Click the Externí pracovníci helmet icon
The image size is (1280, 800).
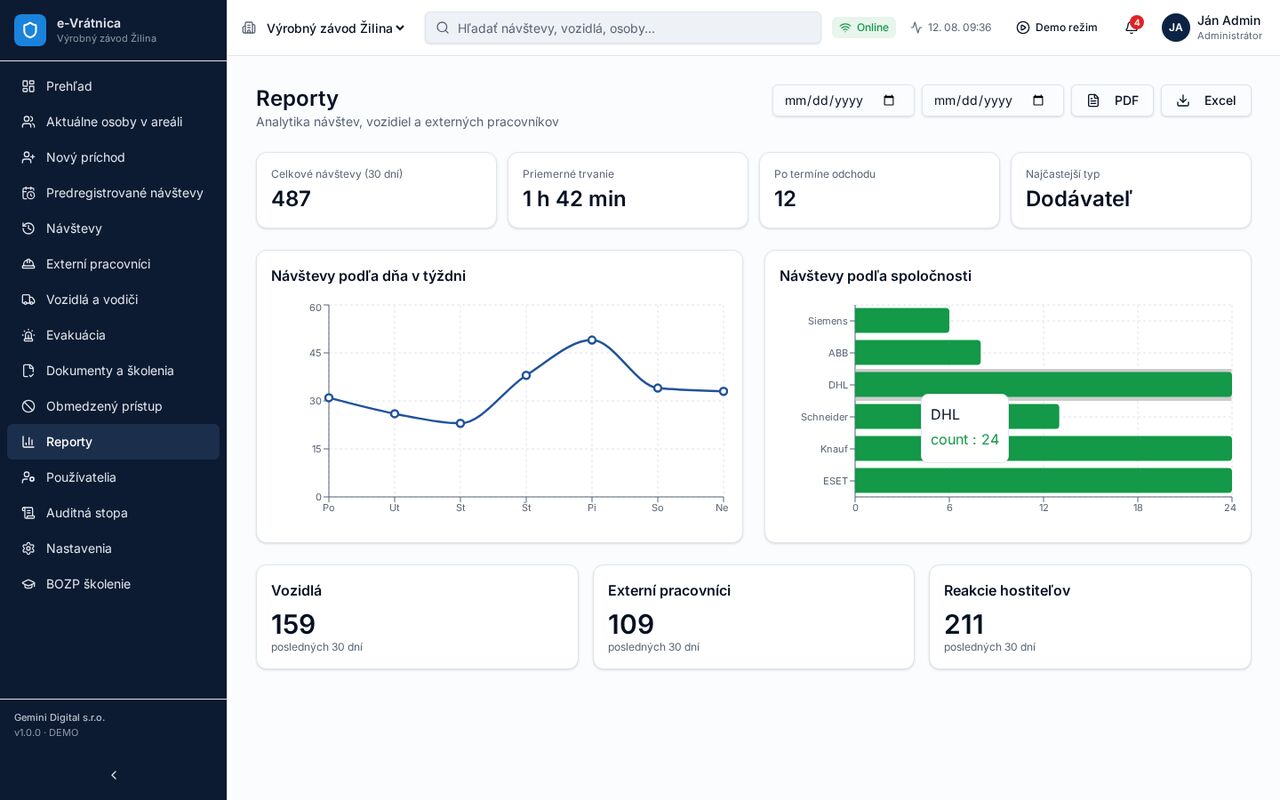click(x=28, y=264)
